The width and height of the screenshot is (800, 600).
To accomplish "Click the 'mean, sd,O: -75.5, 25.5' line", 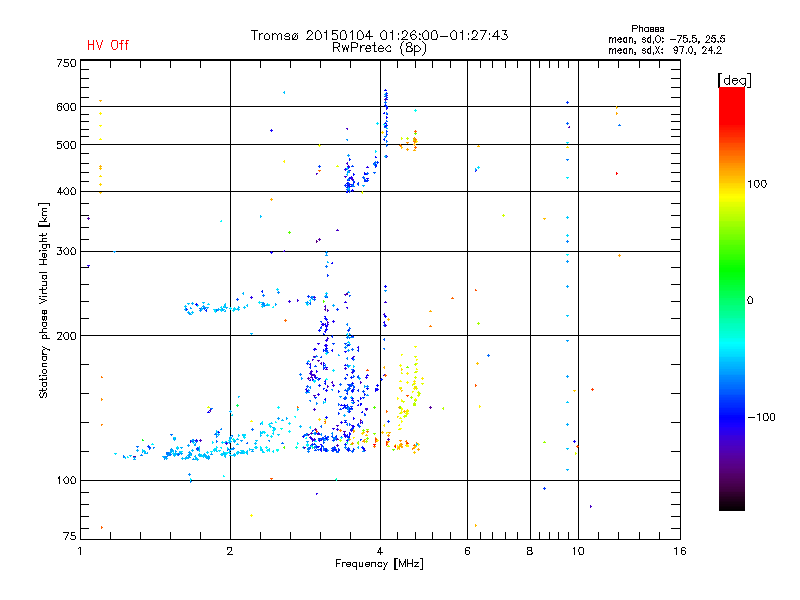I will pyautogui.click(x=666, y=39).
